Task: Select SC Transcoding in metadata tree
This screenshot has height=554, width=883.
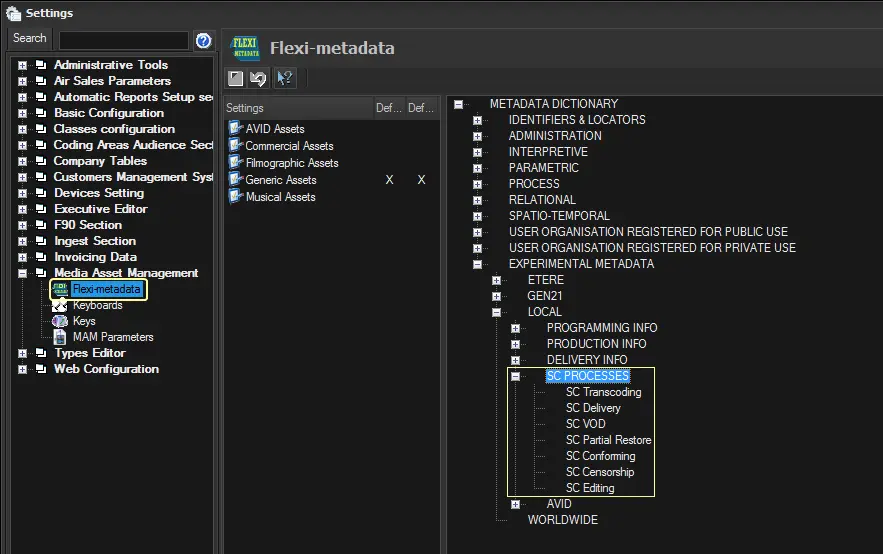Action: pos(603,392)
